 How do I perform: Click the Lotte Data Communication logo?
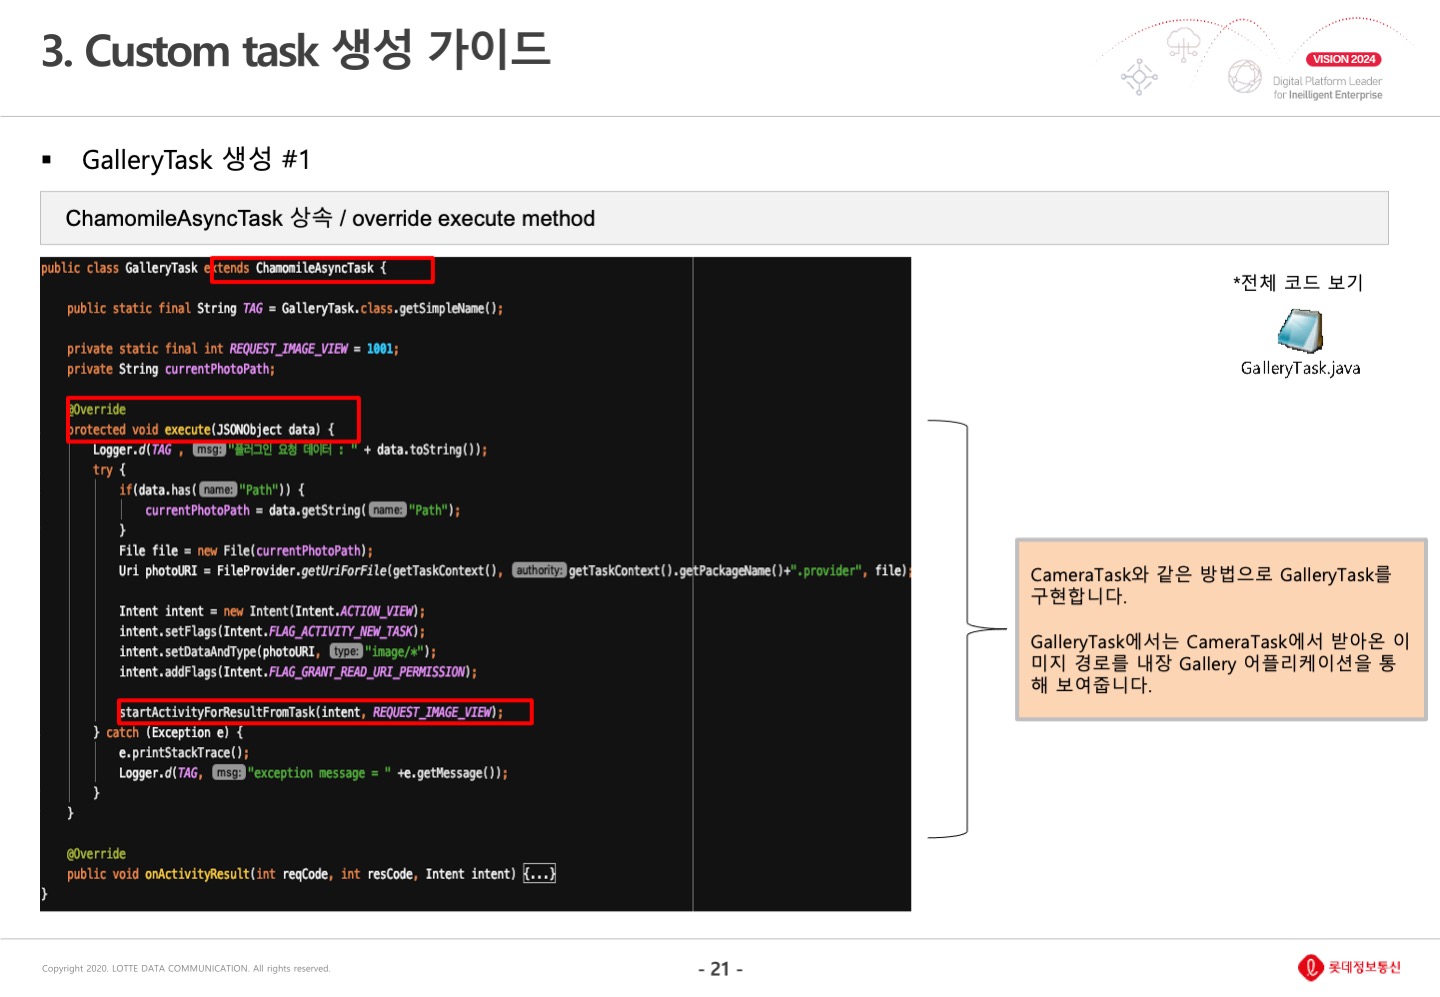click(1349, 967)
